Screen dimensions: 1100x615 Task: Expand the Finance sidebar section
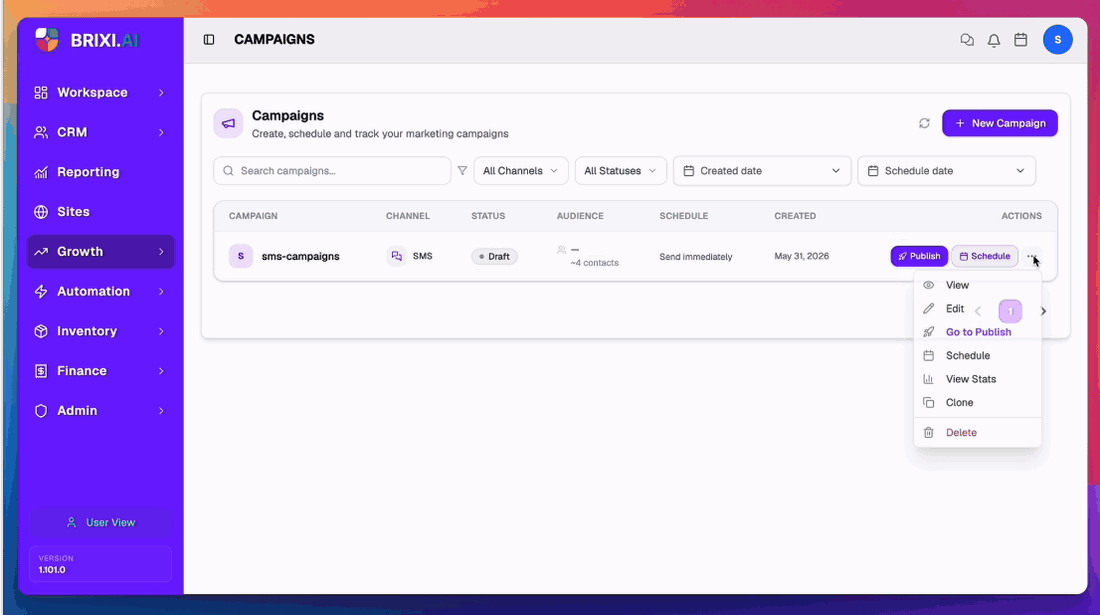(100, 371)
